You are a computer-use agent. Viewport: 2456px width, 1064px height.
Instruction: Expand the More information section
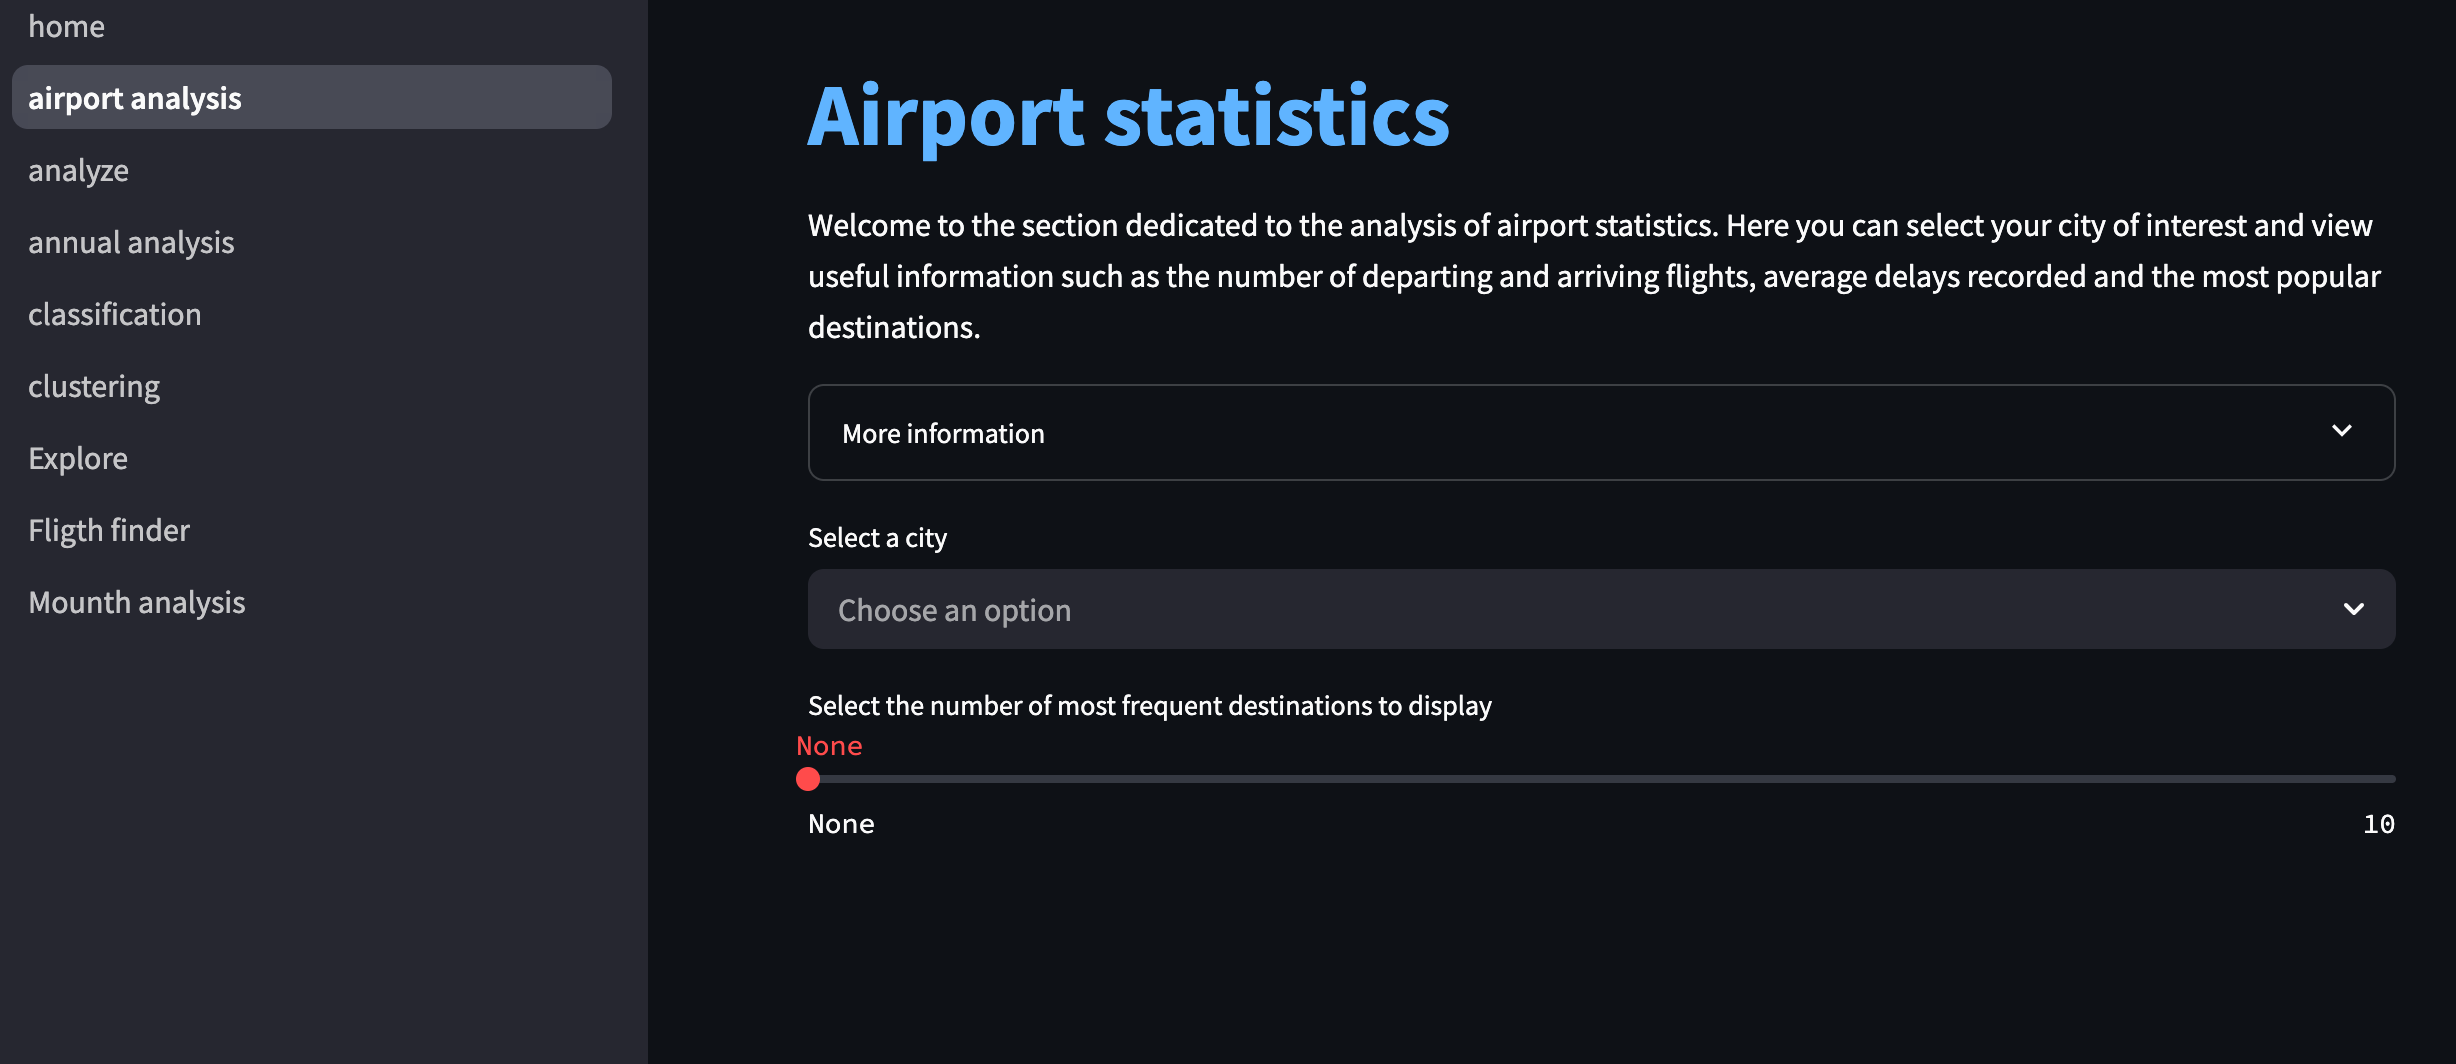(1601, 433)
